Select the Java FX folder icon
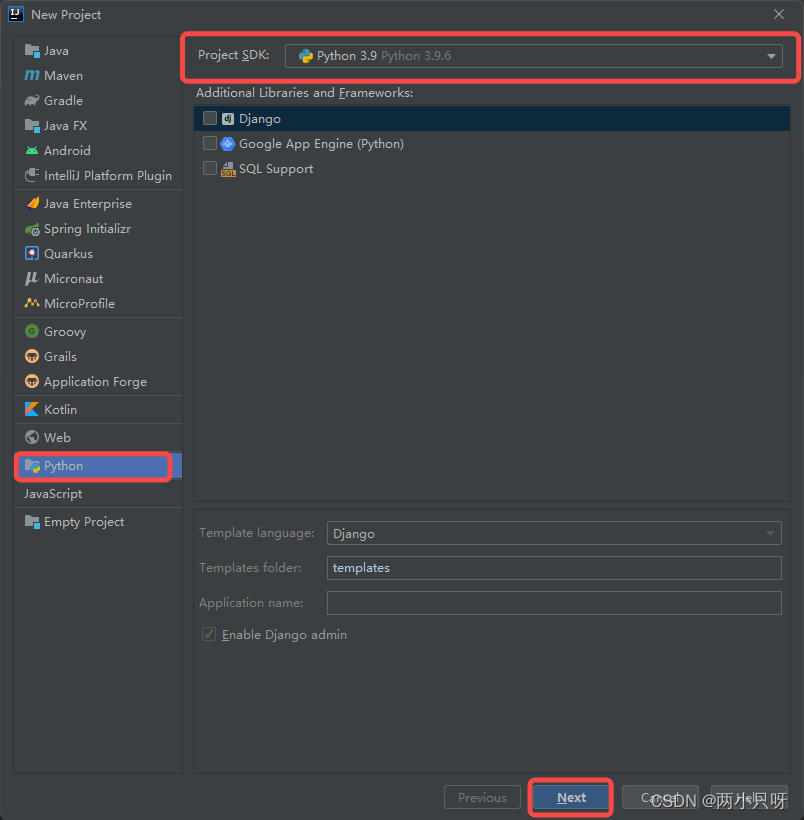 [x=32, y=126]
